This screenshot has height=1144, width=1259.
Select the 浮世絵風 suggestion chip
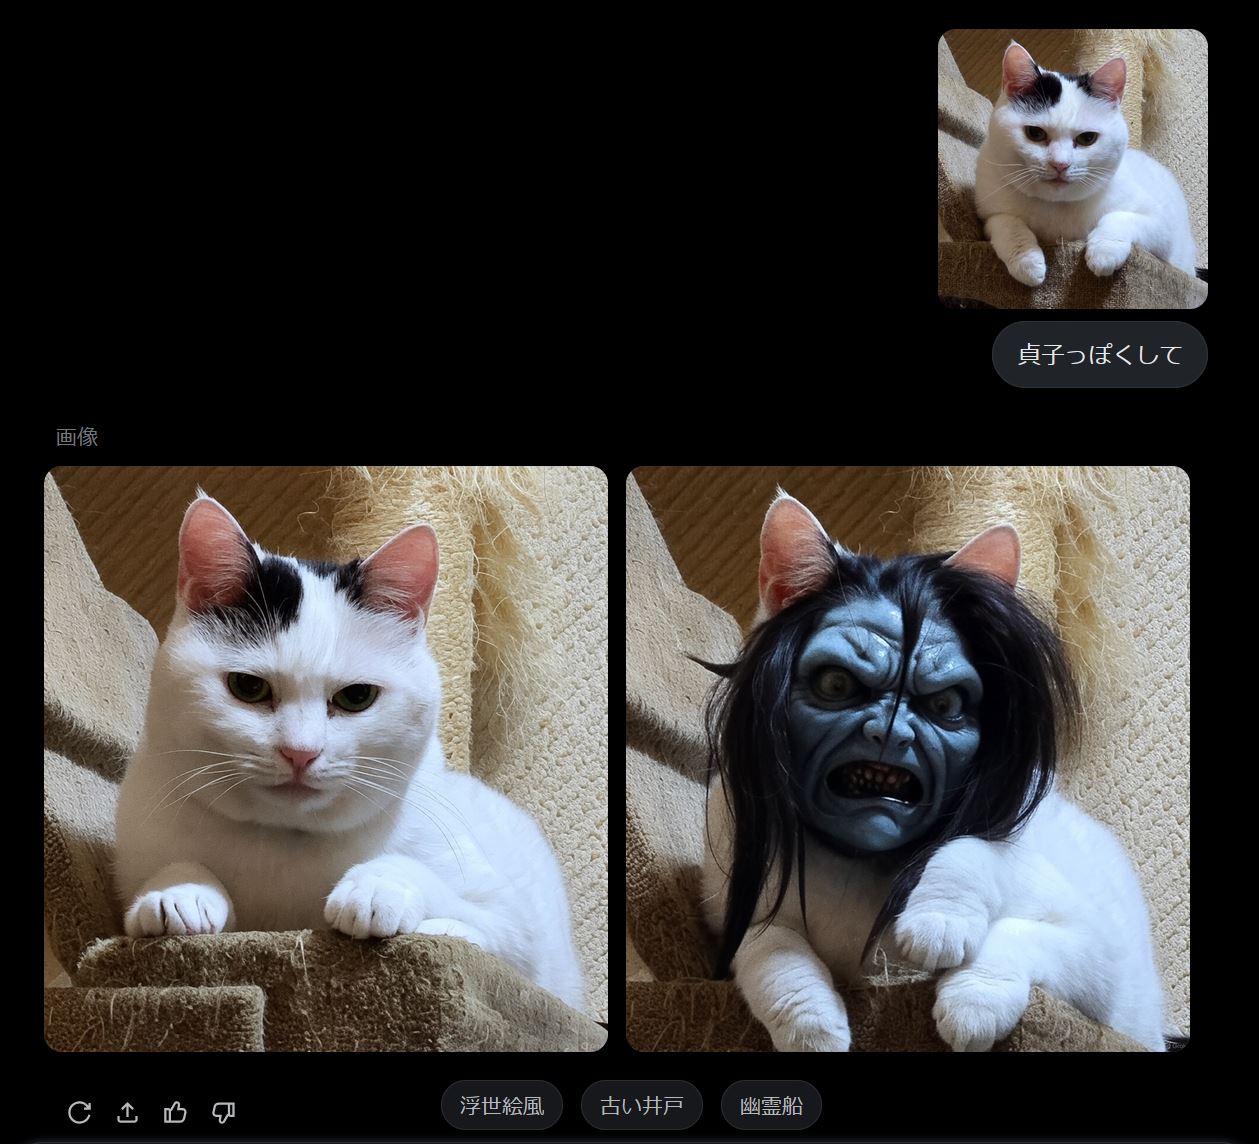[502, 1106]
